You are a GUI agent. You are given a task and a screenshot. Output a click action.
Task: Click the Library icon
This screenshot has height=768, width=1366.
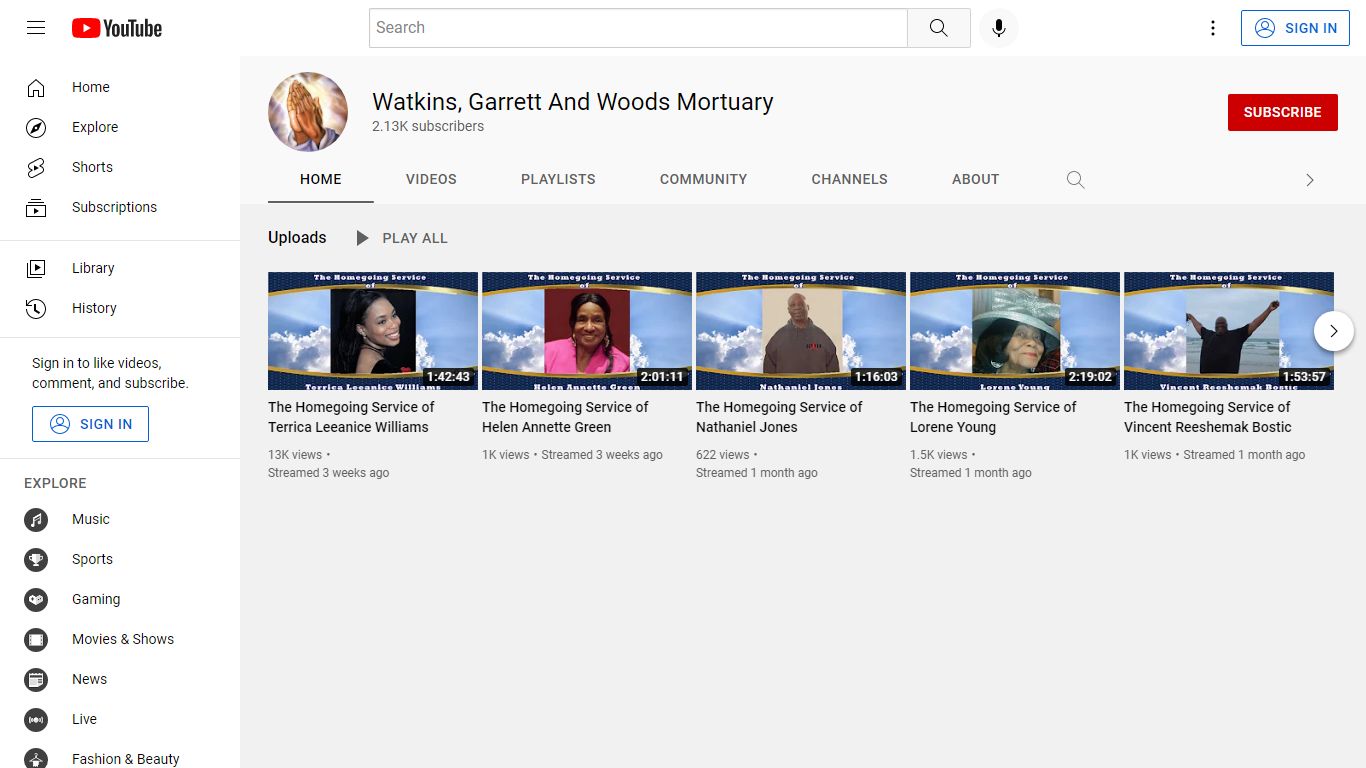tap(36, 268)
